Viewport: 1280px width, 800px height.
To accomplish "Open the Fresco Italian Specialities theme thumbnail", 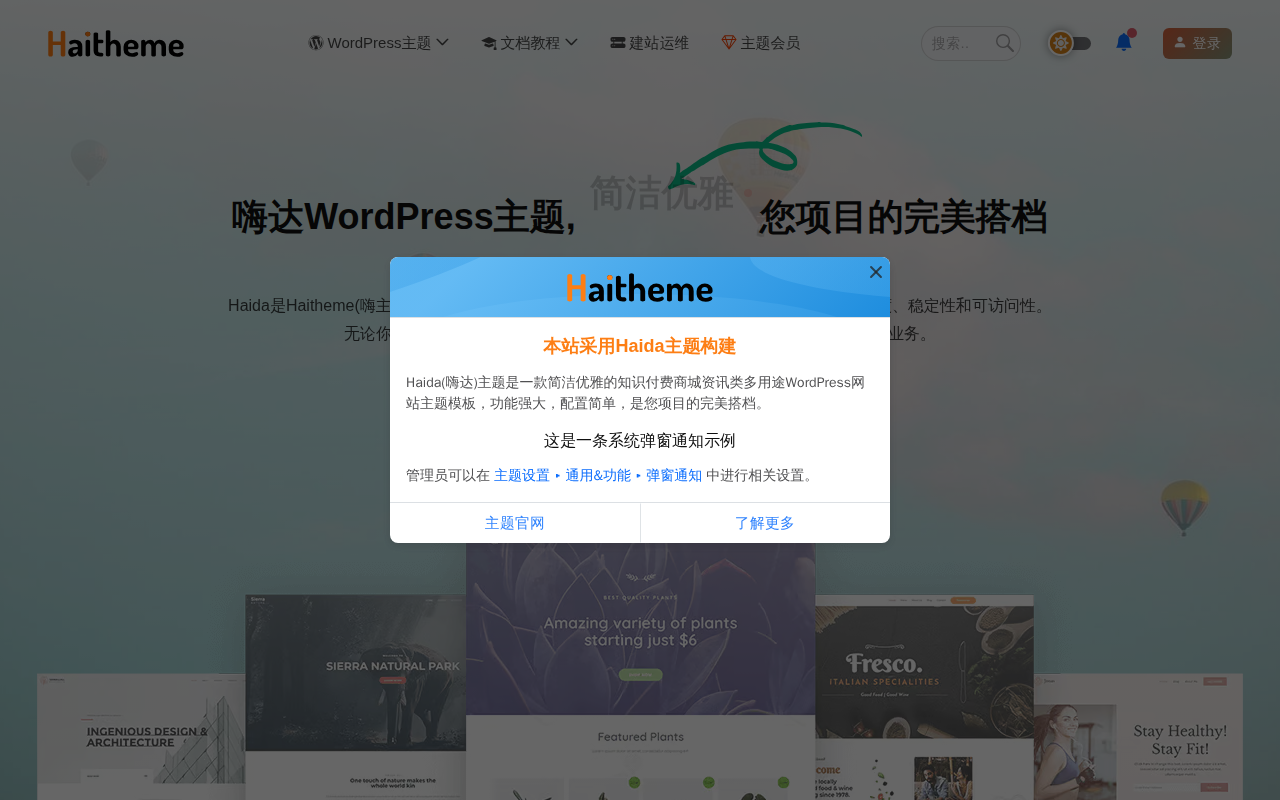I will click(x=925, y=697).
